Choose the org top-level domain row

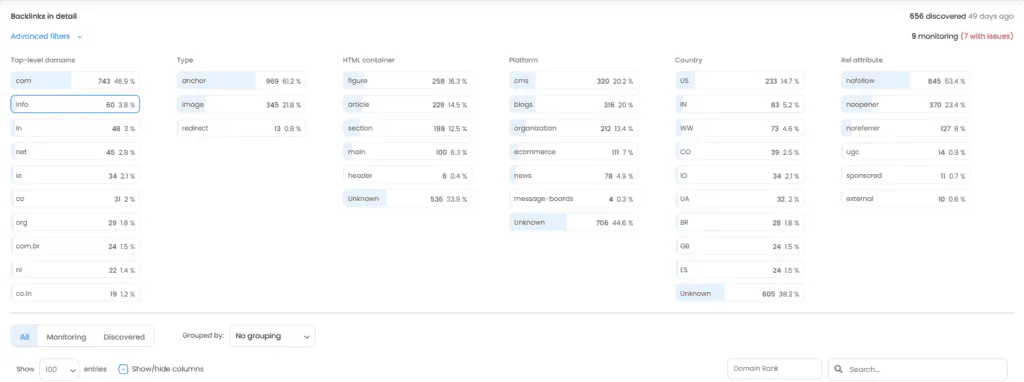[75, 223]
